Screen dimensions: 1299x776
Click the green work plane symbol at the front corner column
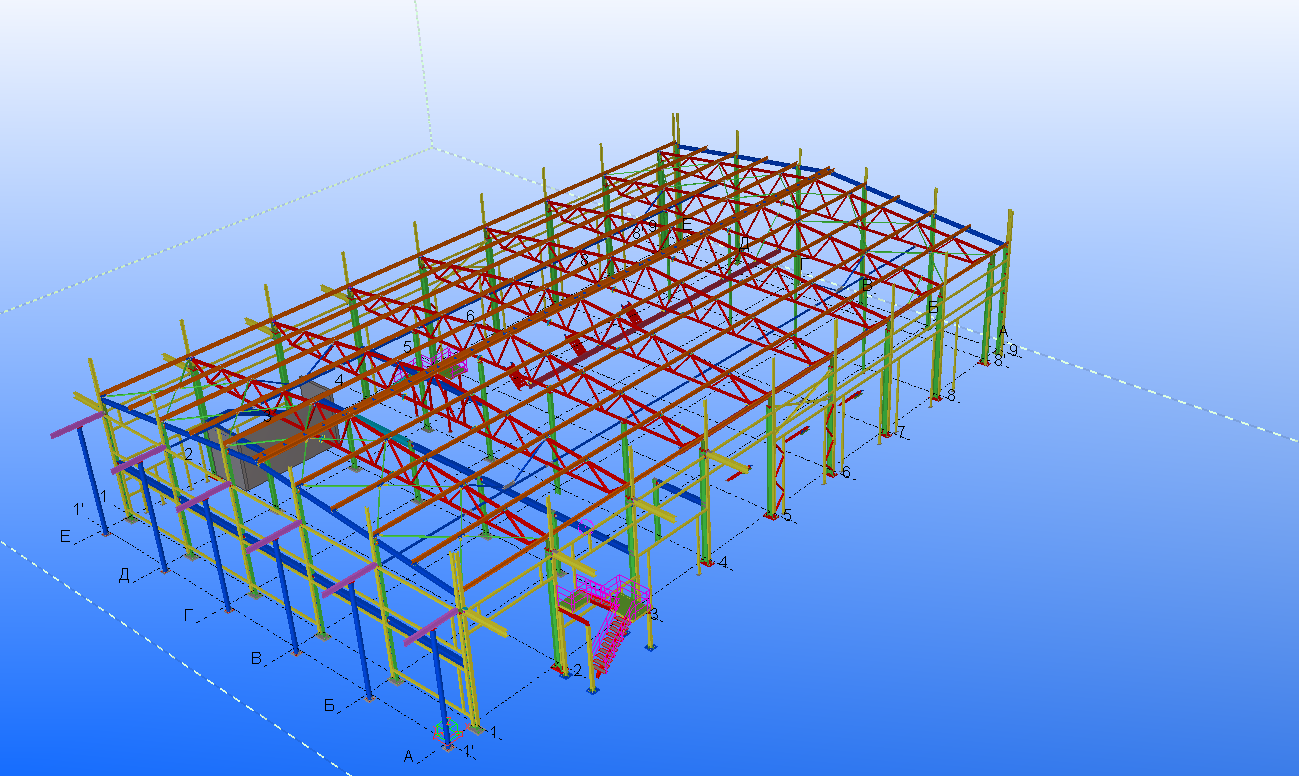pos(448,732)
